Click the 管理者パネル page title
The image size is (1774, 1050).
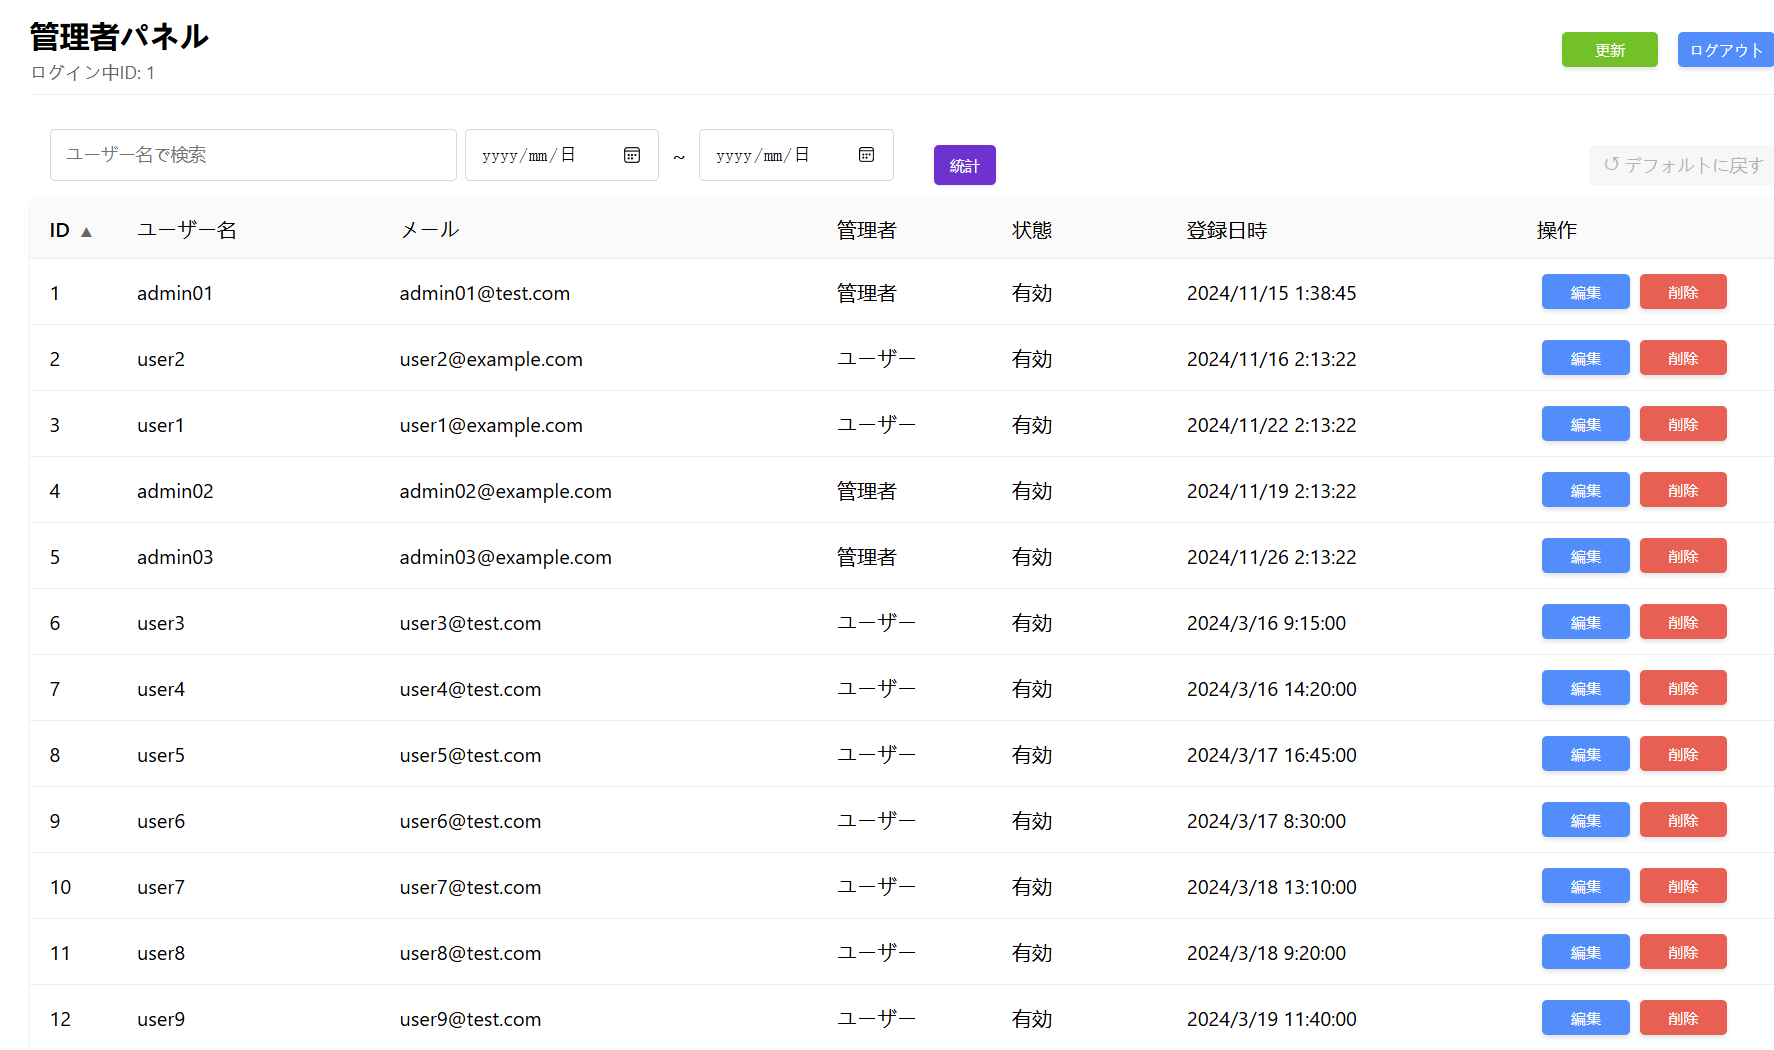click(119, 37)
